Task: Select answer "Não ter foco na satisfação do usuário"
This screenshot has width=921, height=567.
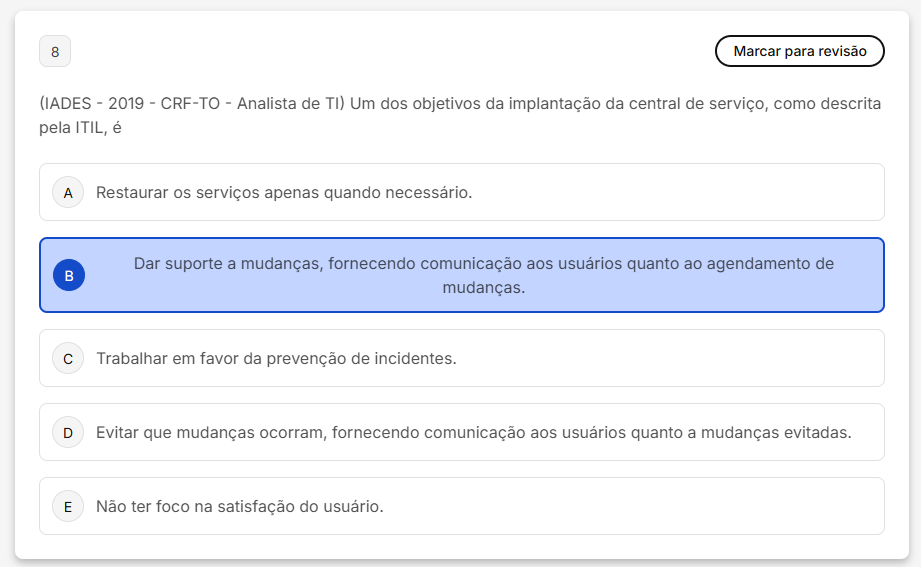Action: pos(239,506)
